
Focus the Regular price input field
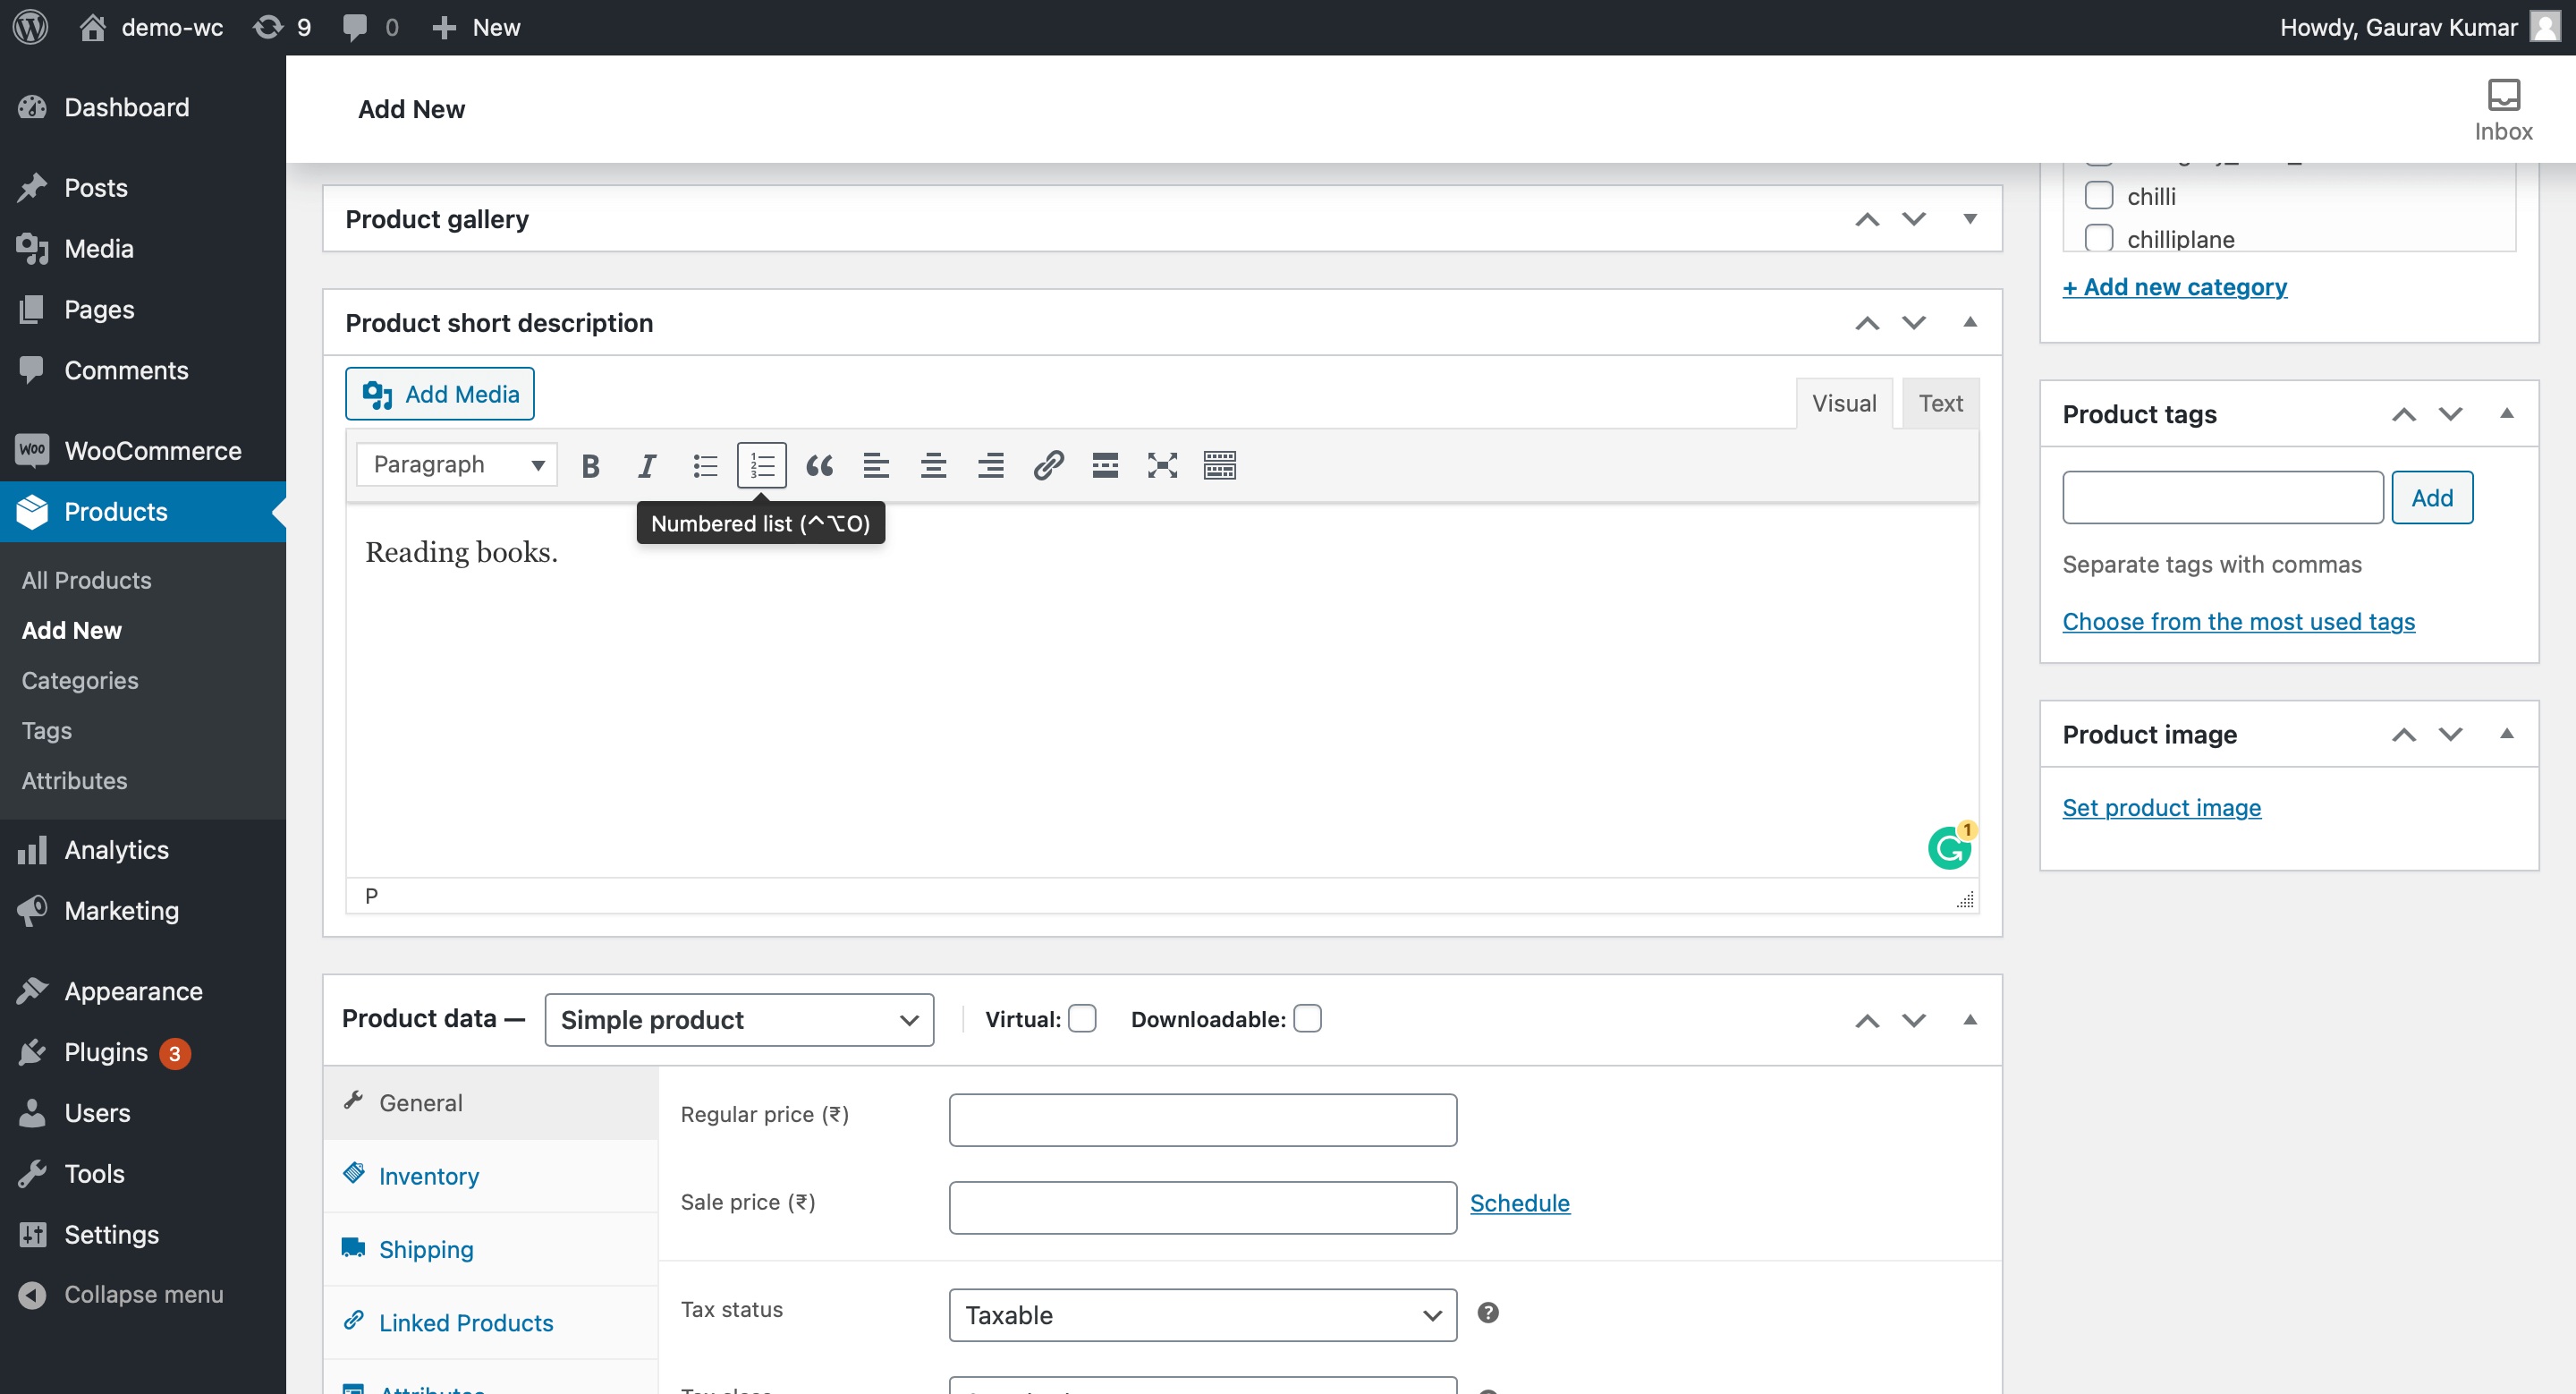click(x=1202, y=1120)
